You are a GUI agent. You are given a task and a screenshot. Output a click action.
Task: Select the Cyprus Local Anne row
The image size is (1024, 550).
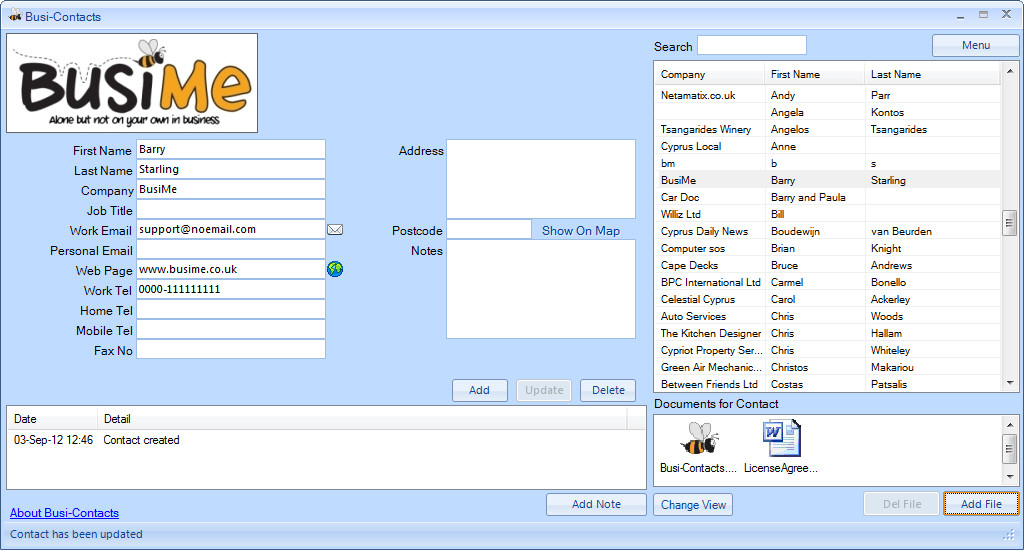point(827,146)
